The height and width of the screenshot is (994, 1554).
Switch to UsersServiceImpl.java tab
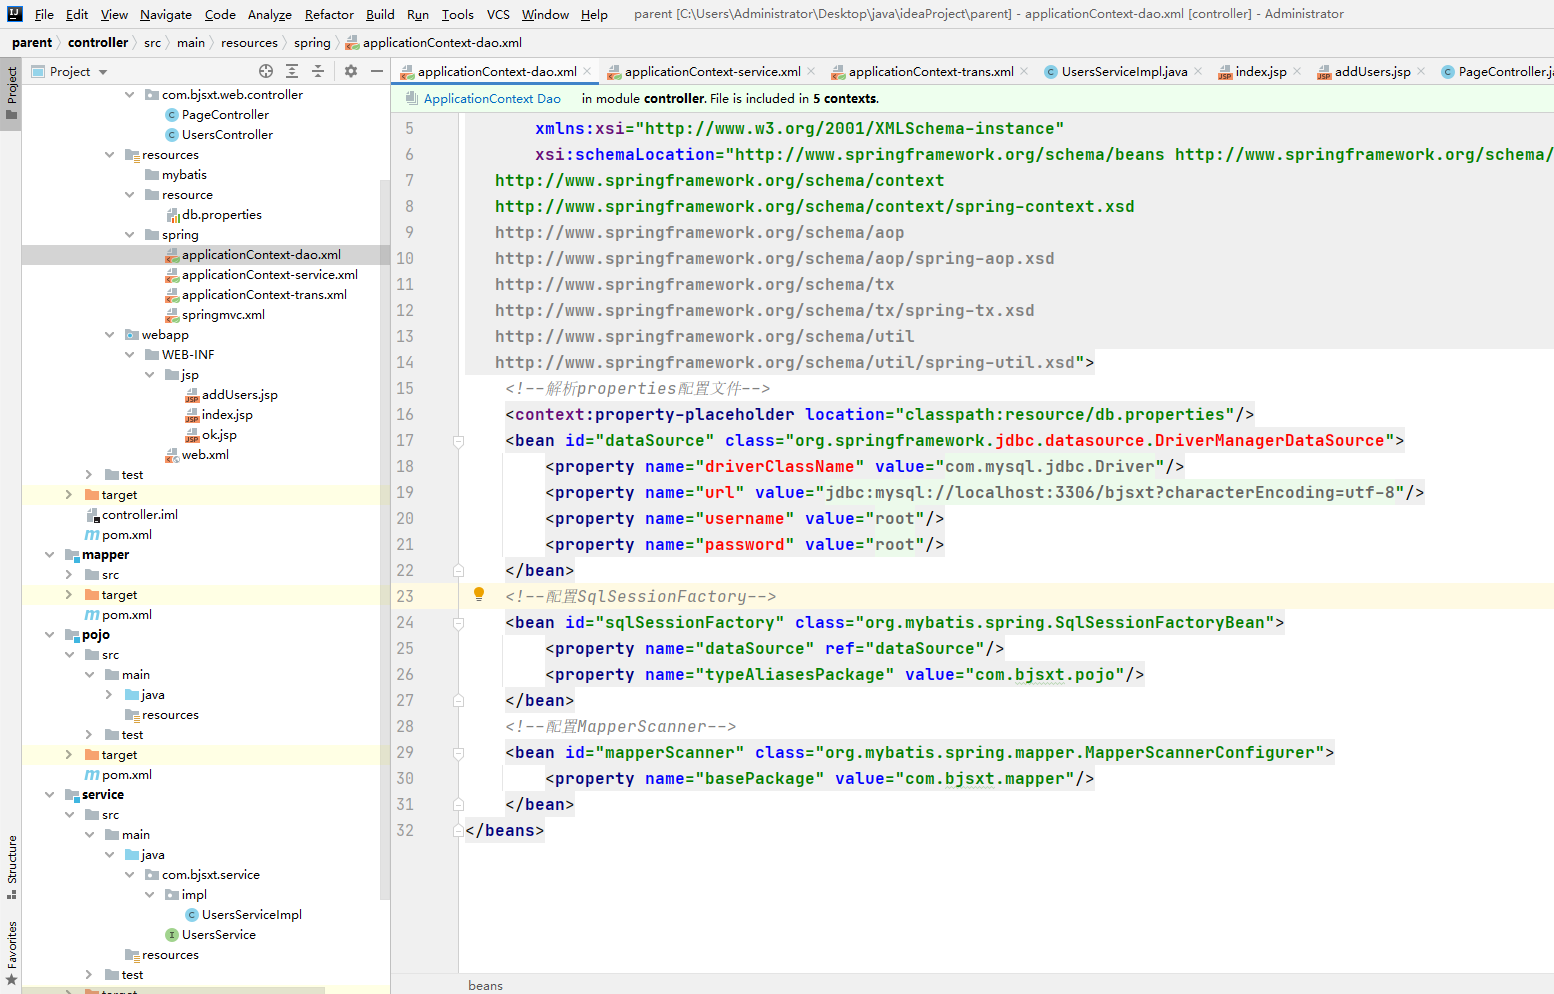(1124, 71)
